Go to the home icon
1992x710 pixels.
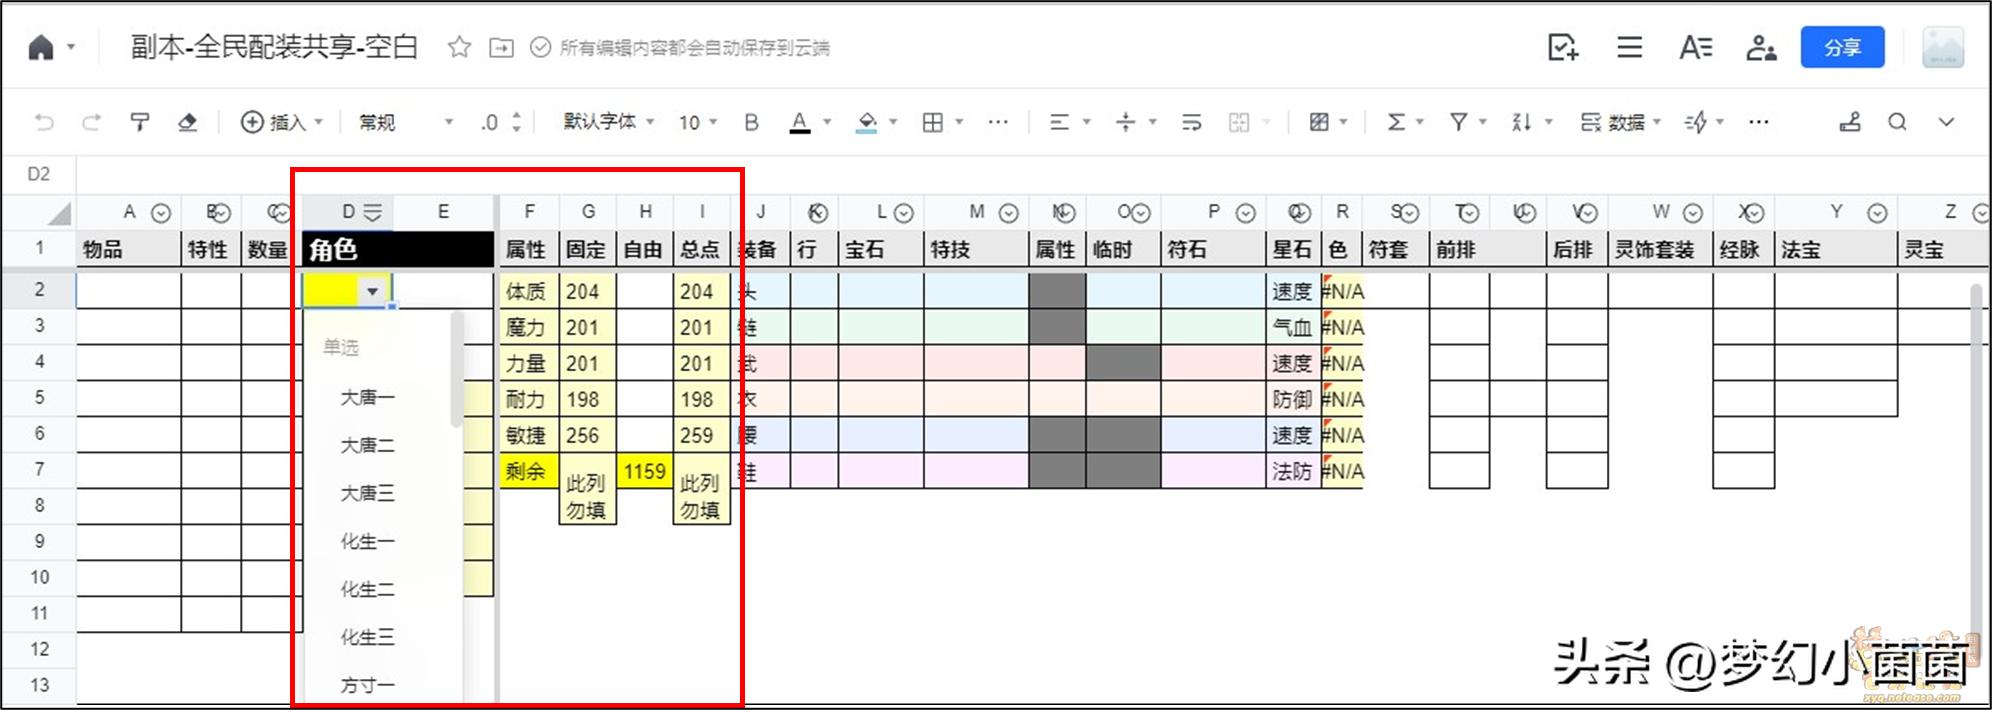(41, 48)
